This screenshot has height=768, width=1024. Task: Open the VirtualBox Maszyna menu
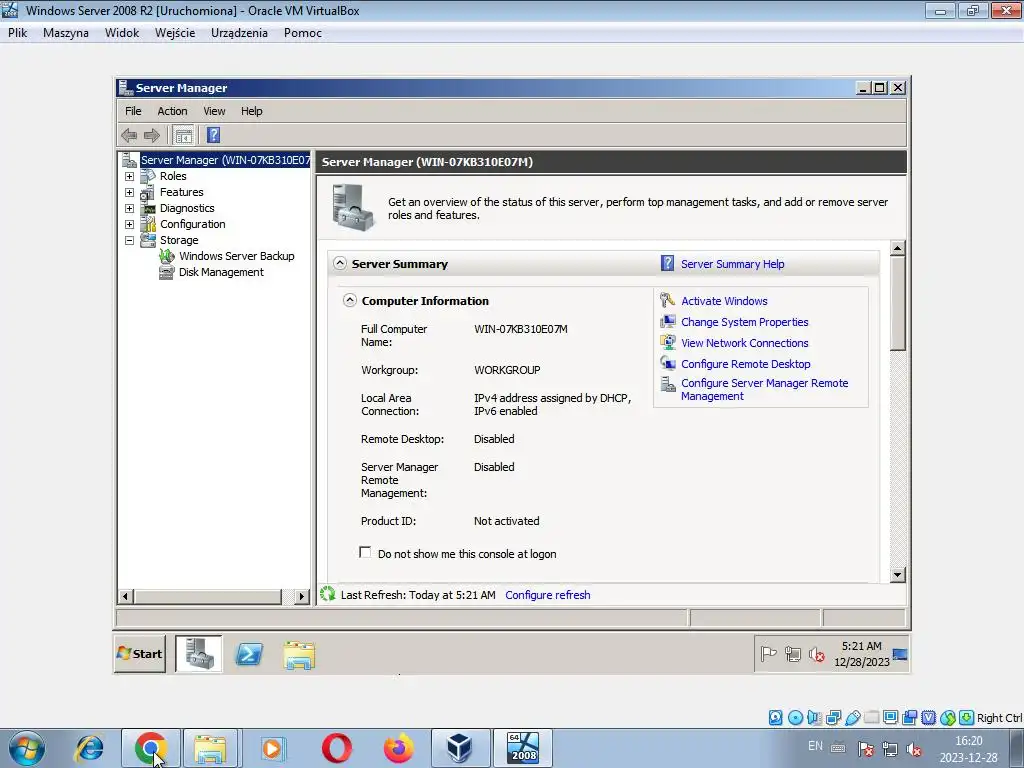click(66, 33)
